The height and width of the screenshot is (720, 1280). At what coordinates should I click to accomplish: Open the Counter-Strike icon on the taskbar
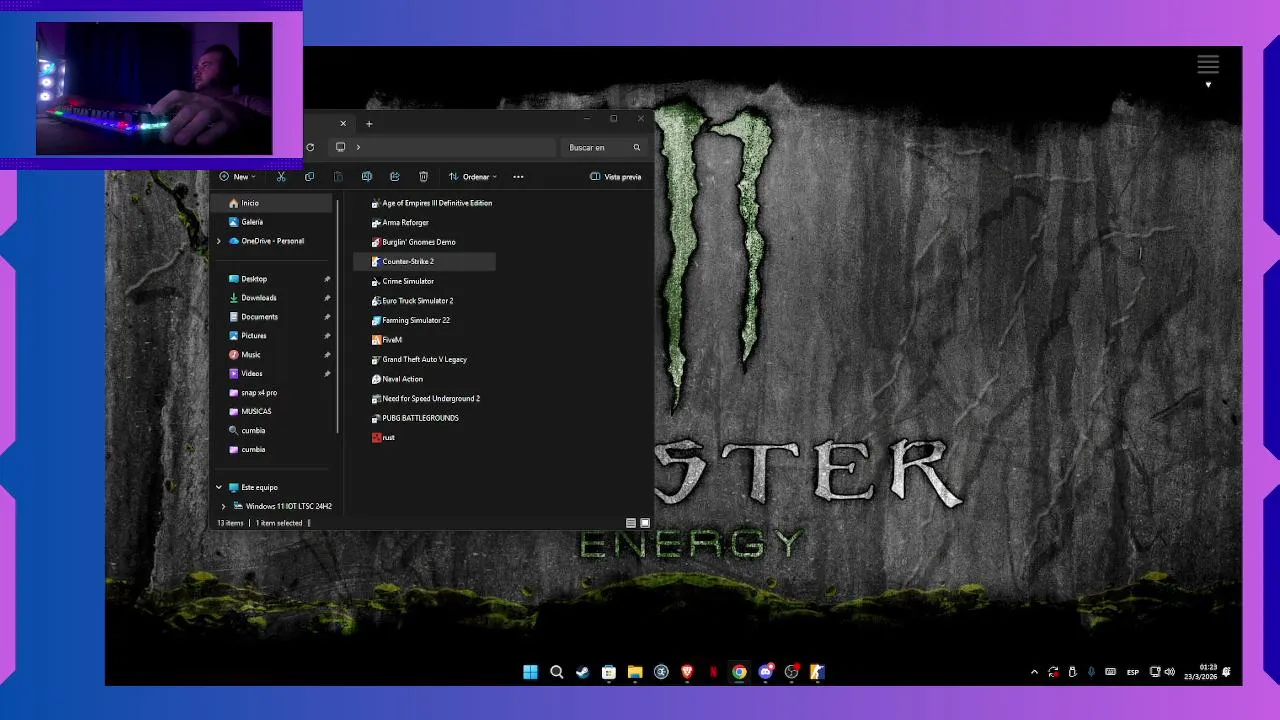(x=817, y=672)
